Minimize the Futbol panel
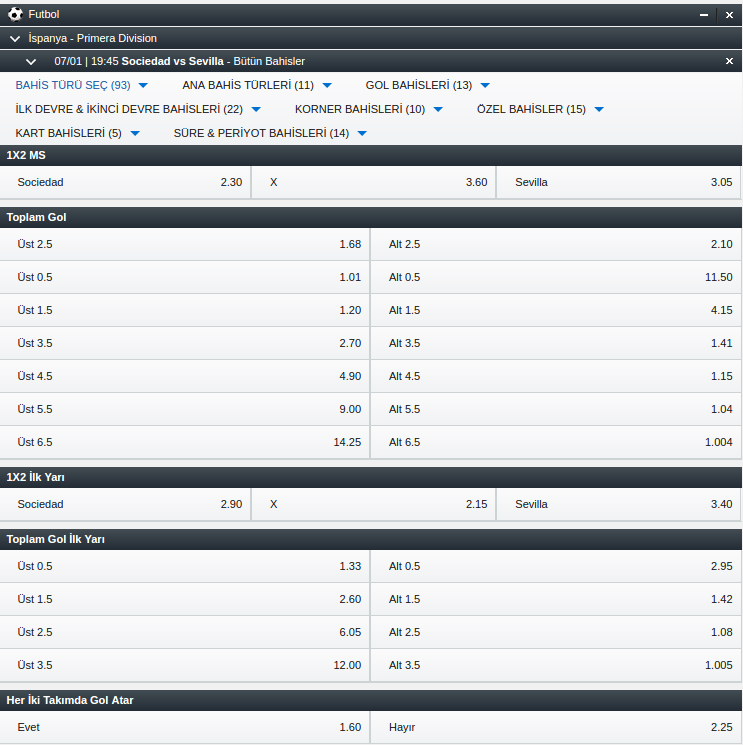 coord(704,15)
